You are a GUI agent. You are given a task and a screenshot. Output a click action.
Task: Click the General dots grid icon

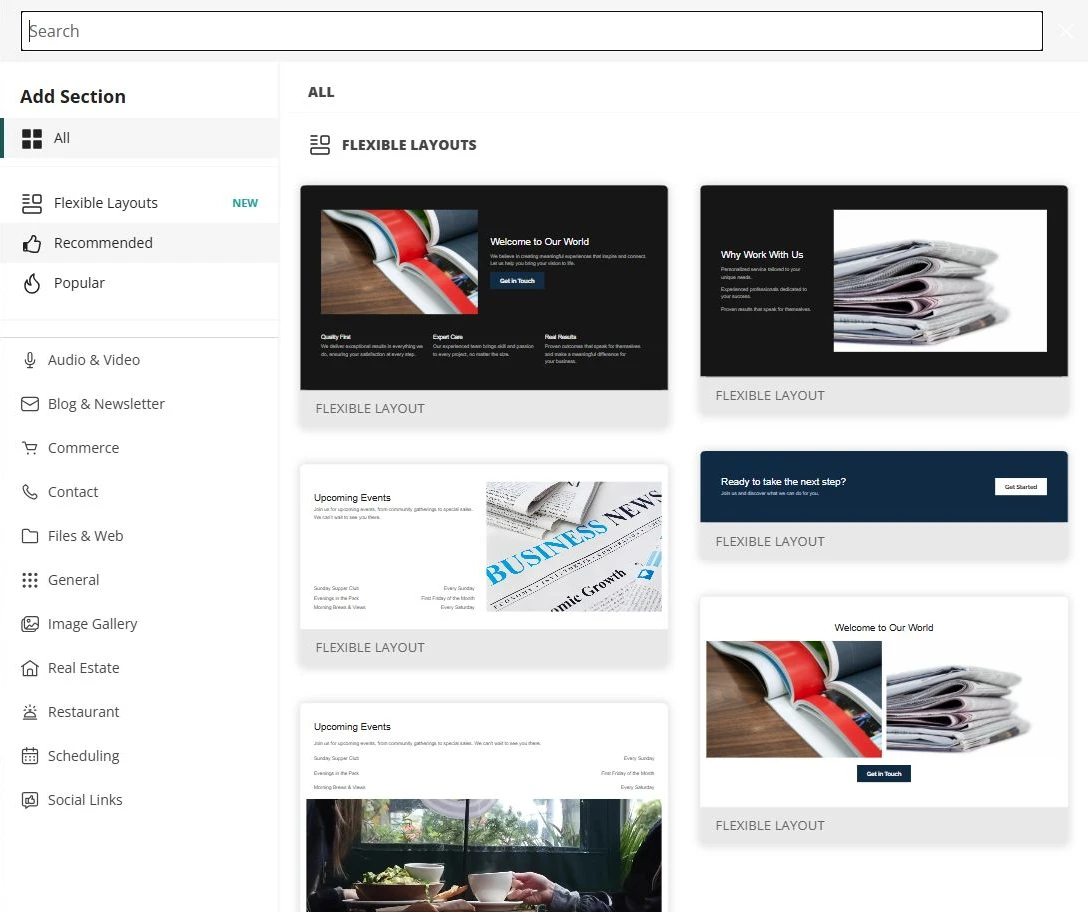click(30, 580)
